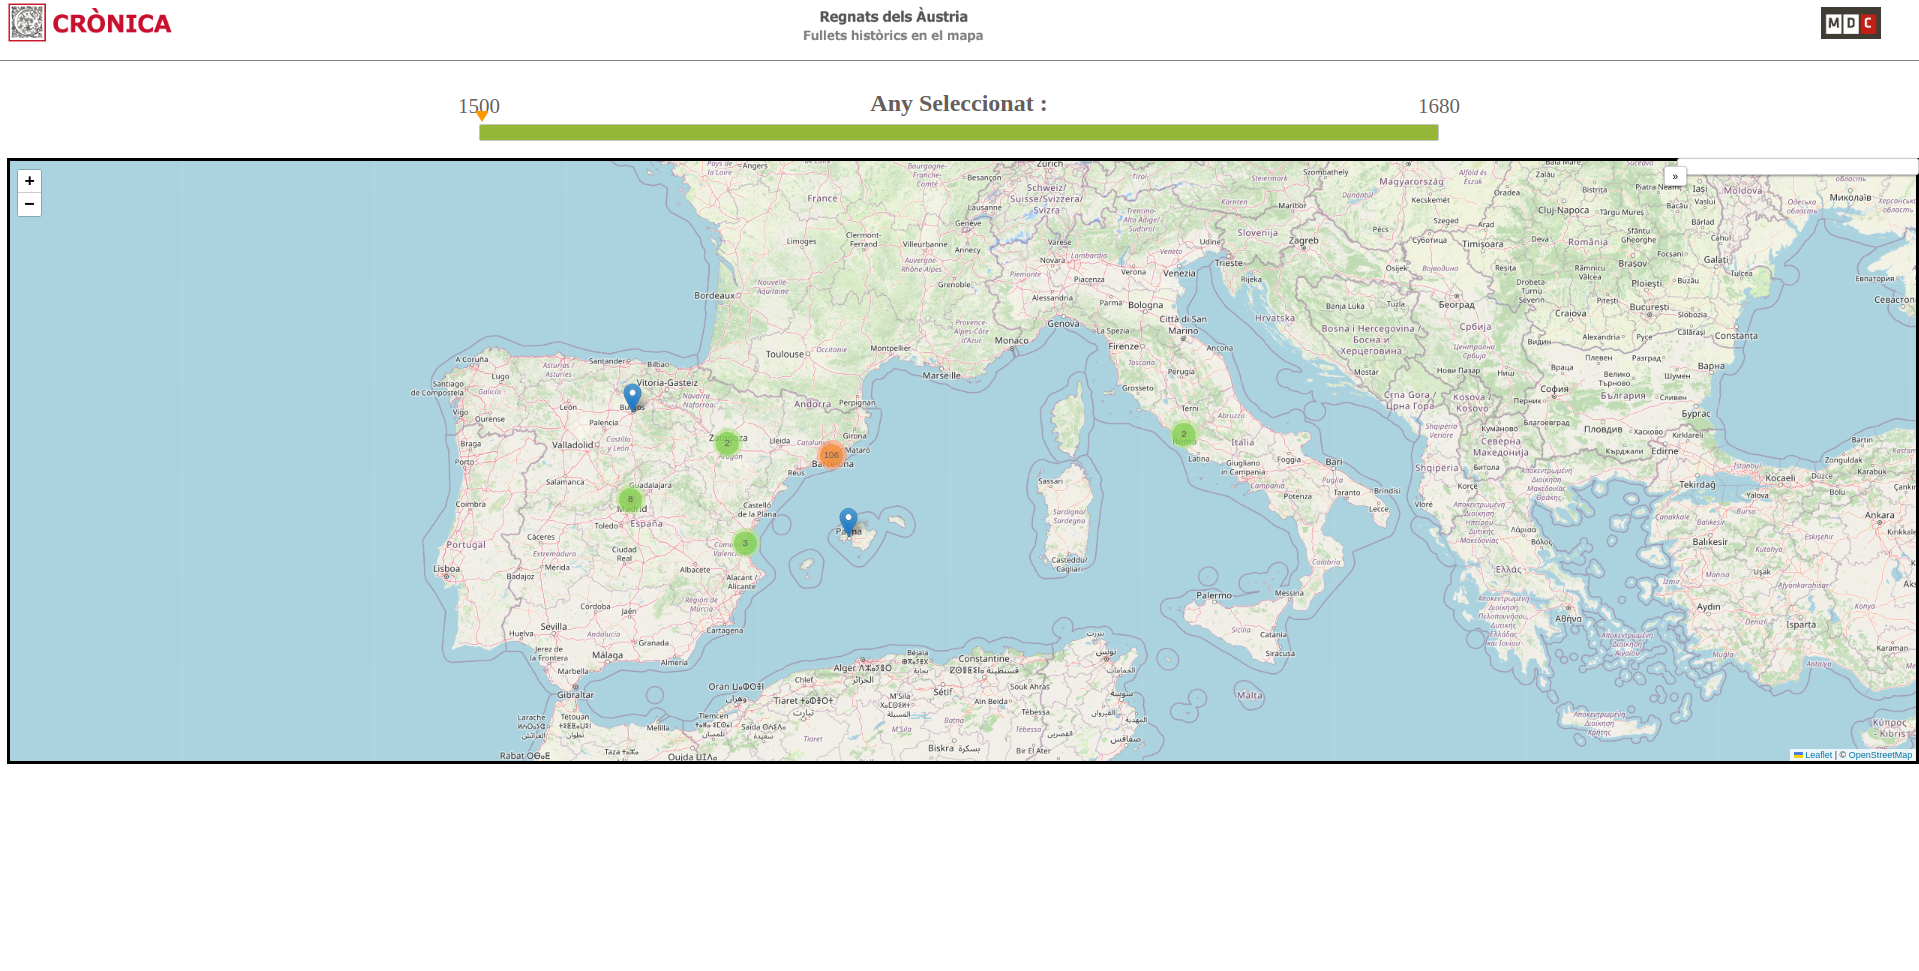
Task: Select the blue marker at Palma
Action: [848, 521]
